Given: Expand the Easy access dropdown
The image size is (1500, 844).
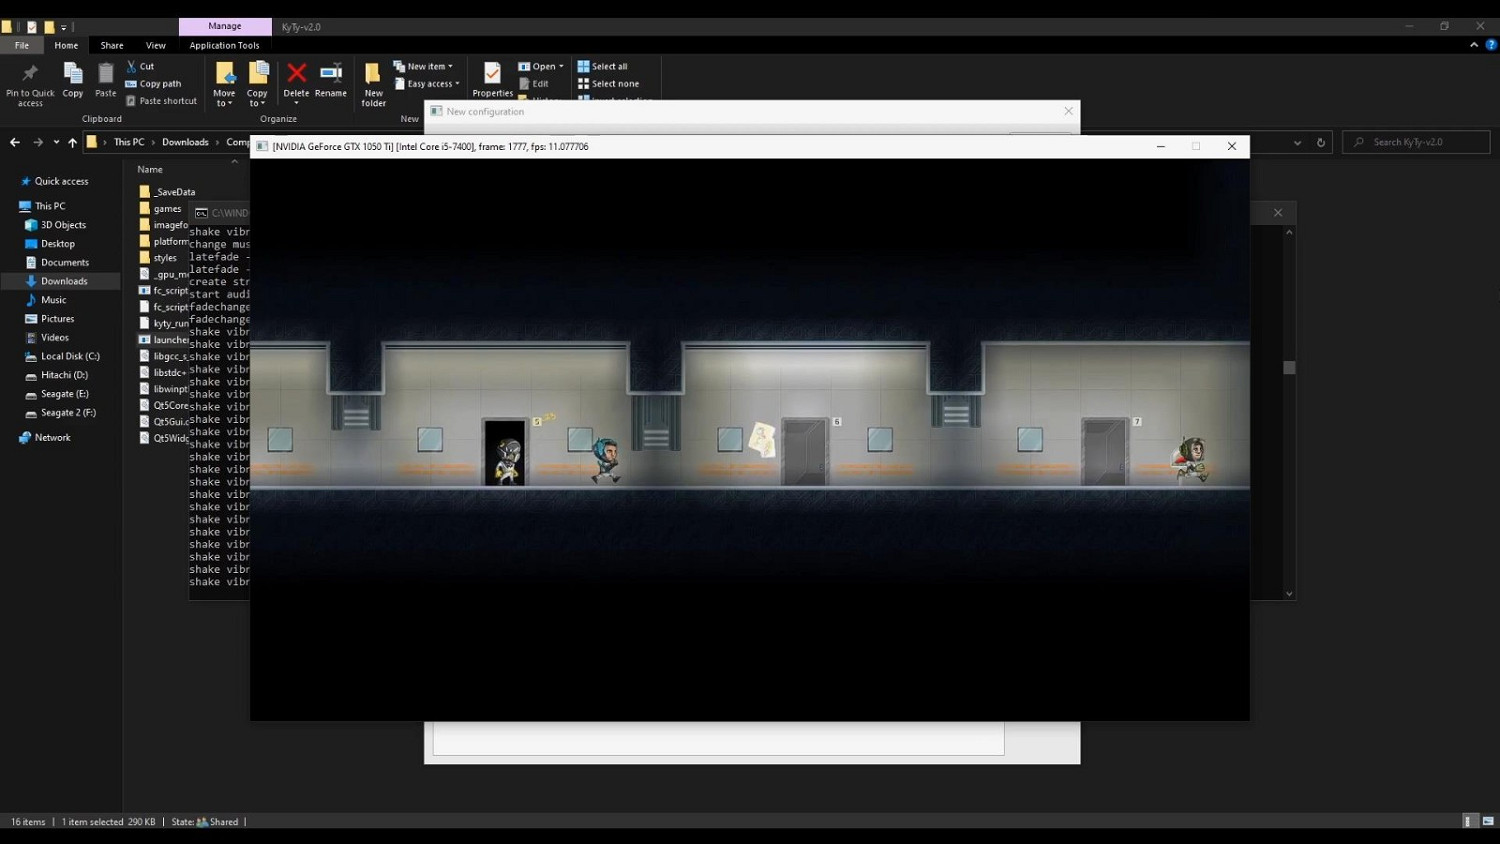Looking at the screenshot, I should click(428, 84).
